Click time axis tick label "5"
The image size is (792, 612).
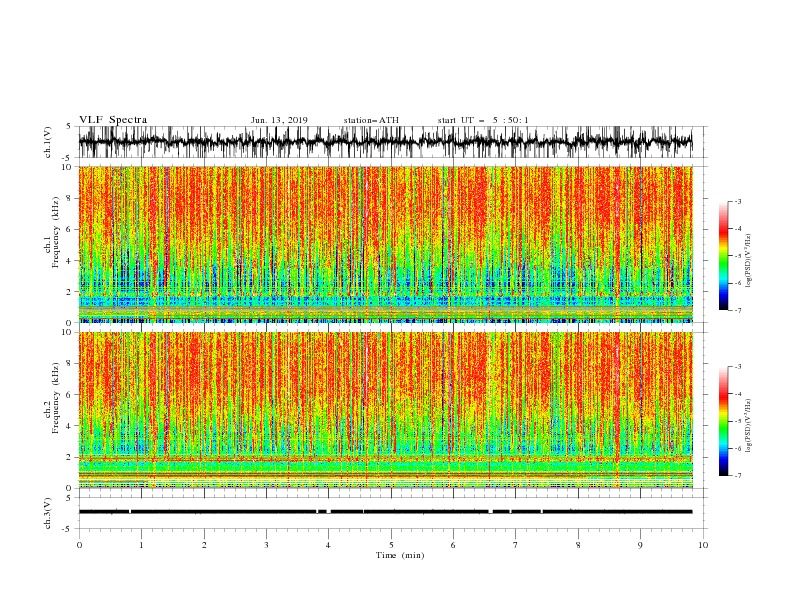click(391, 545)
